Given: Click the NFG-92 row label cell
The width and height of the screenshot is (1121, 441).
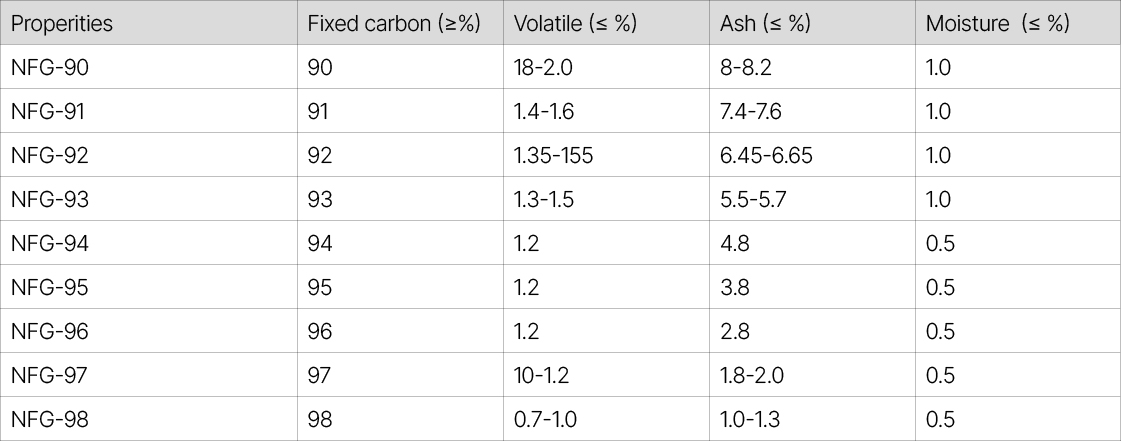Looking at the screenshot, I should pyautogui.click(x=49, y=156).
